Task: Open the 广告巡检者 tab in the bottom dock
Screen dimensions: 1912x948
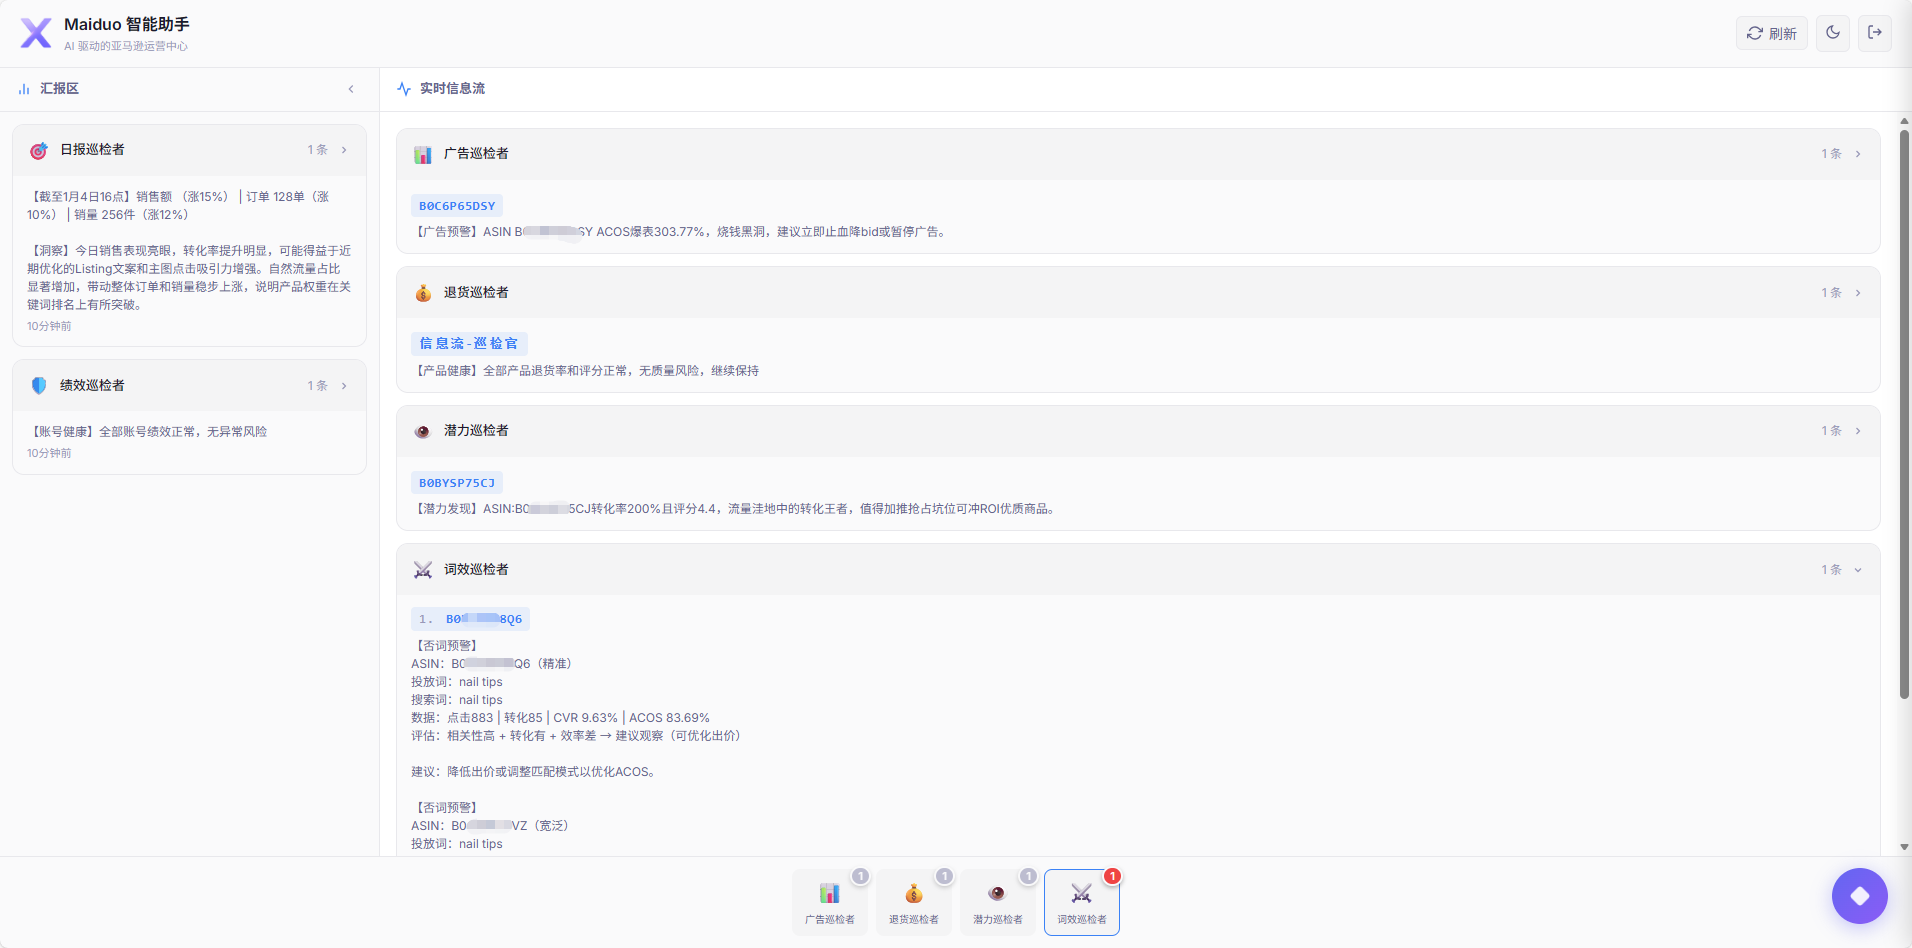Action: pyautogui.click(x=829, y=901)
